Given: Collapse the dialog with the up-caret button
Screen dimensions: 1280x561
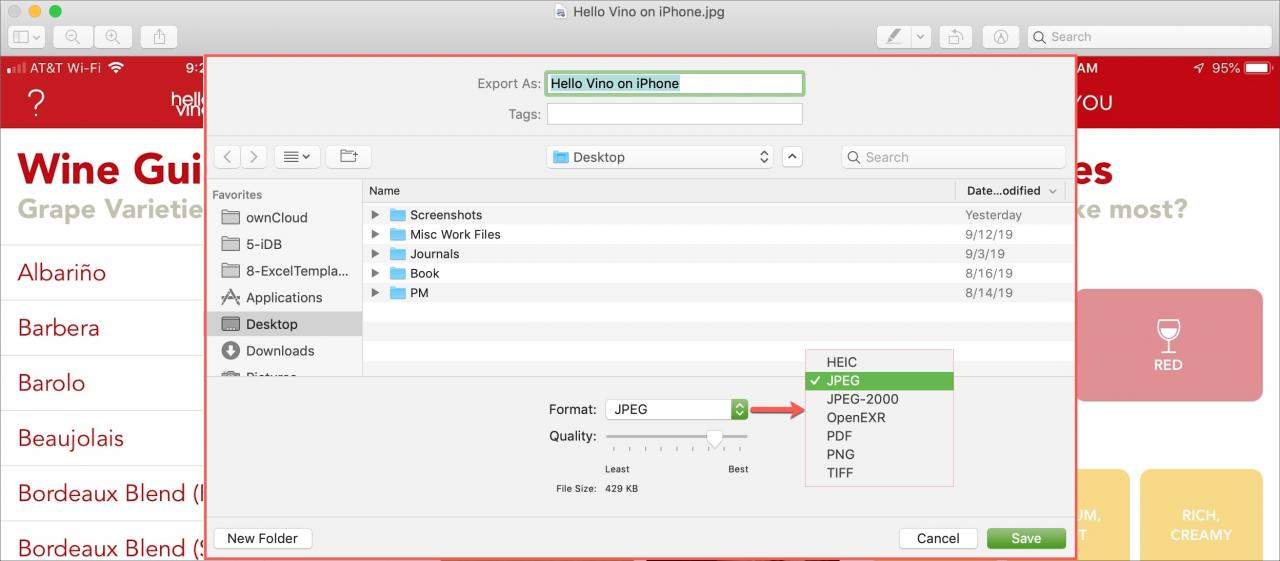Looking at the screenshot, I should click(792, 157).
